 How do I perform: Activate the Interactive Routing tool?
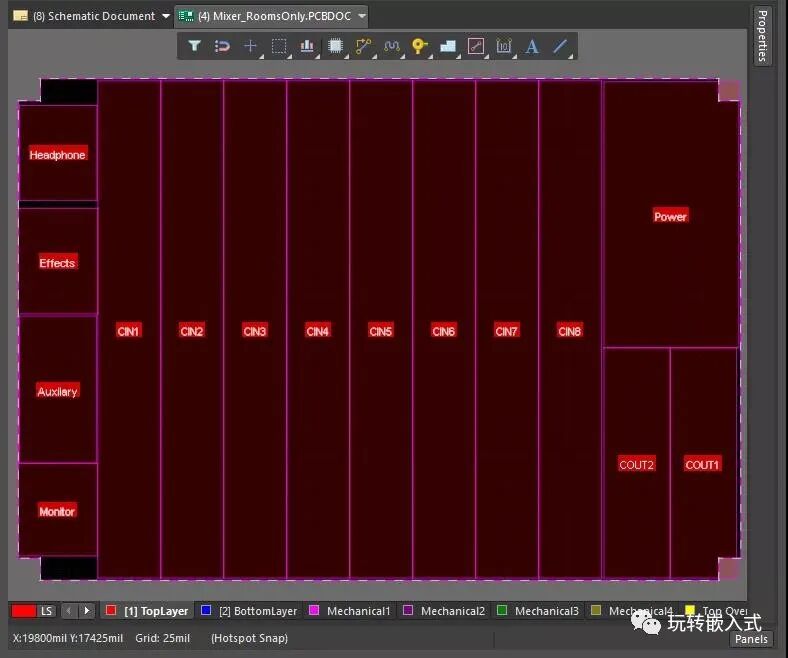pos(363,46)
